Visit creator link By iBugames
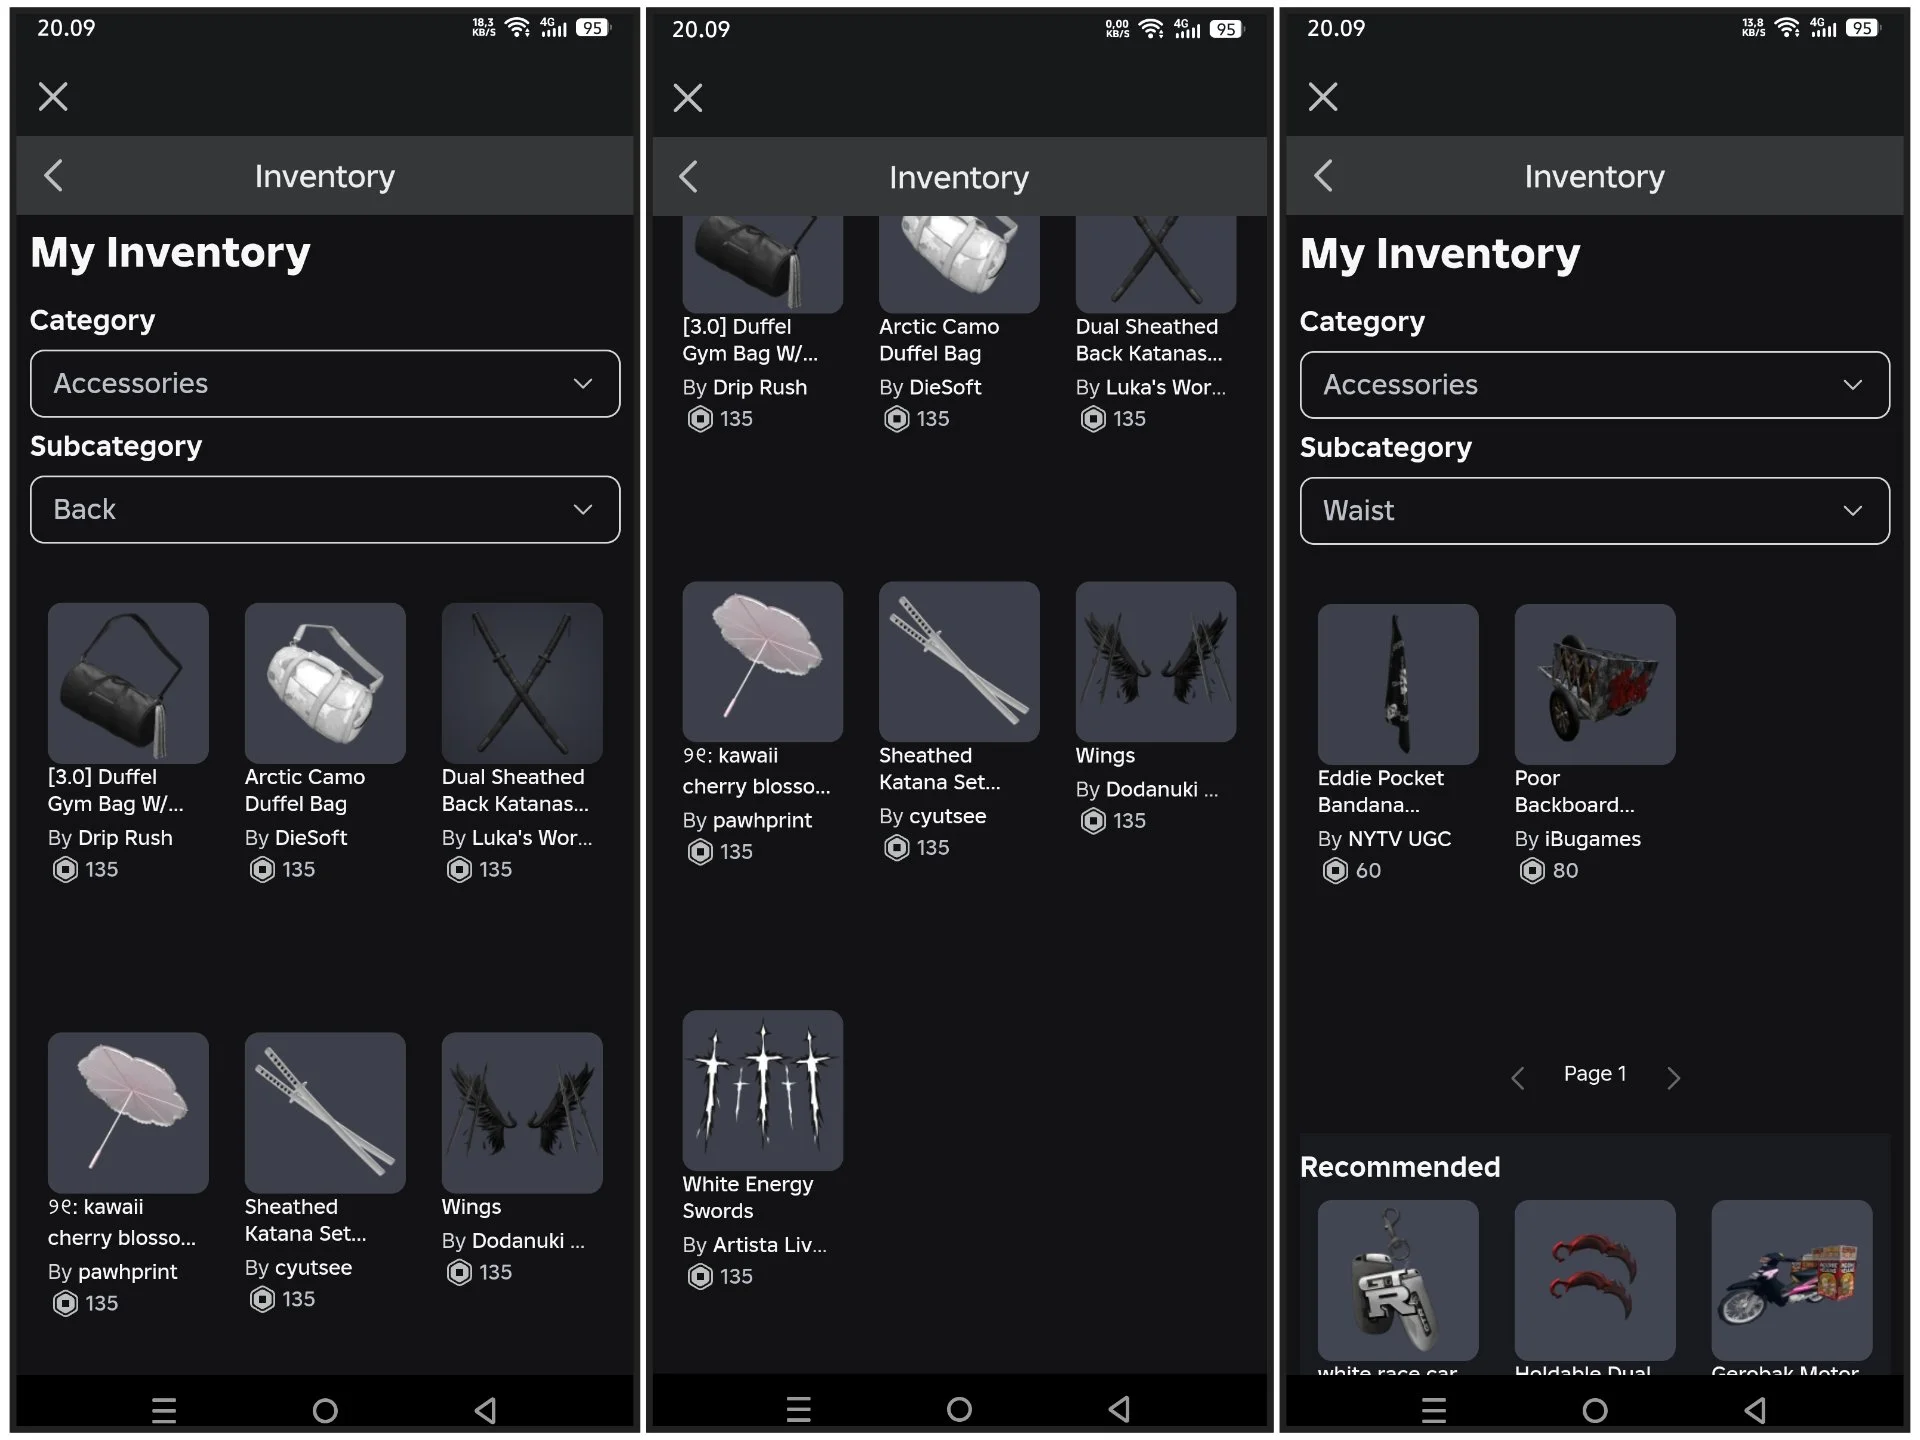Viewport: 1920px width, 1440px height. pyautogui.click(x=1577, y=839)
